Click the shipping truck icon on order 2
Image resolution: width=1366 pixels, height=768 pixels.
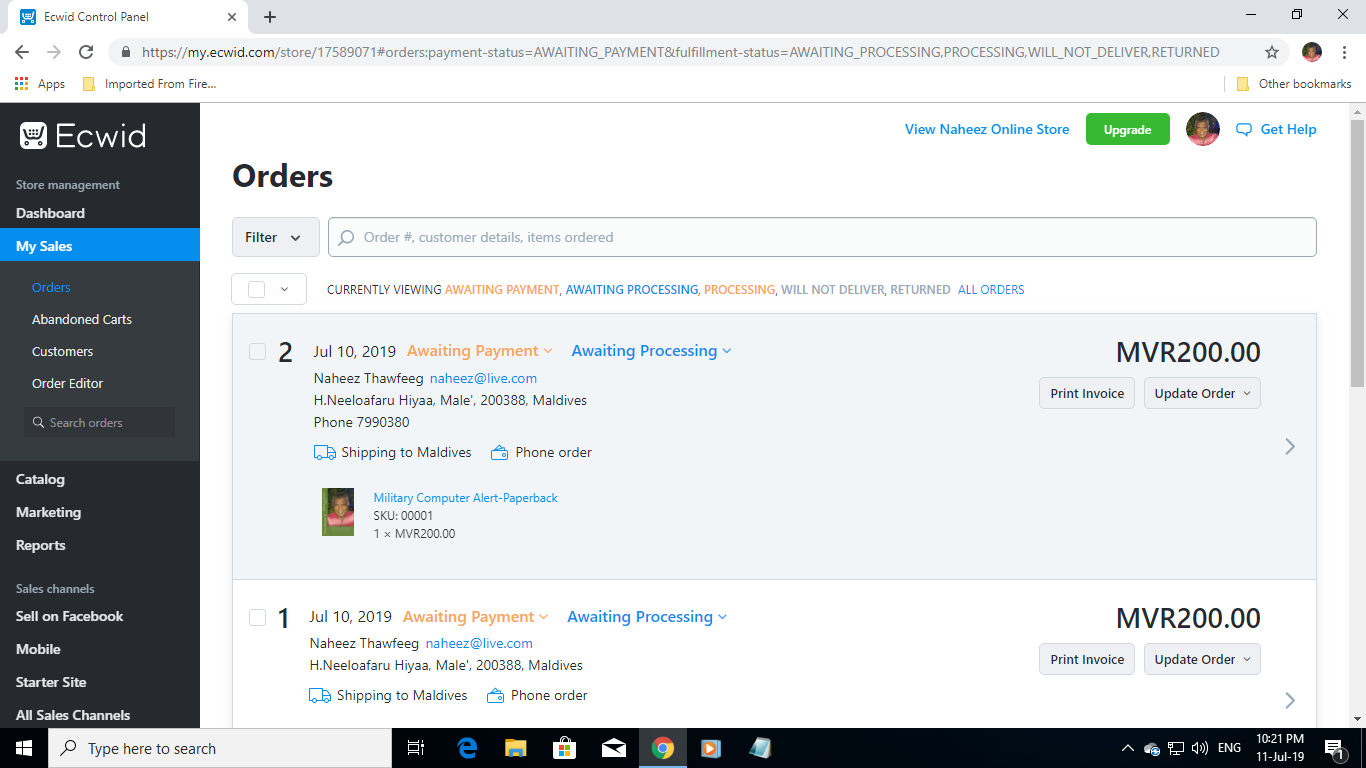[x=324, y=452]
